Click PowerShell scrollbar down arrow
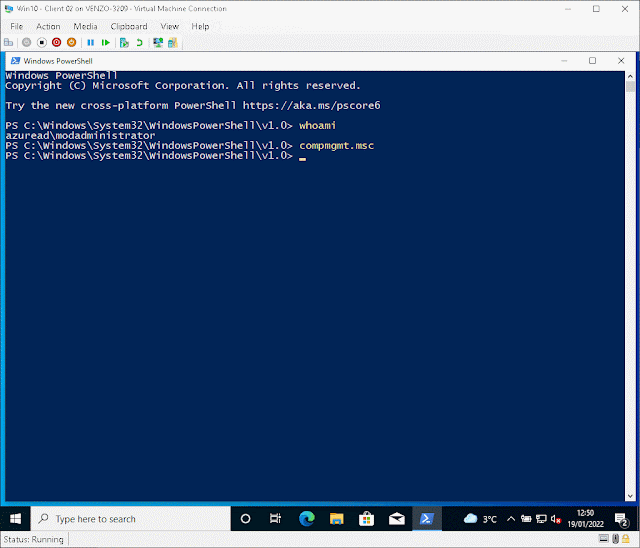640x548 pixels. pyautogui.click(x=630, y=496)
